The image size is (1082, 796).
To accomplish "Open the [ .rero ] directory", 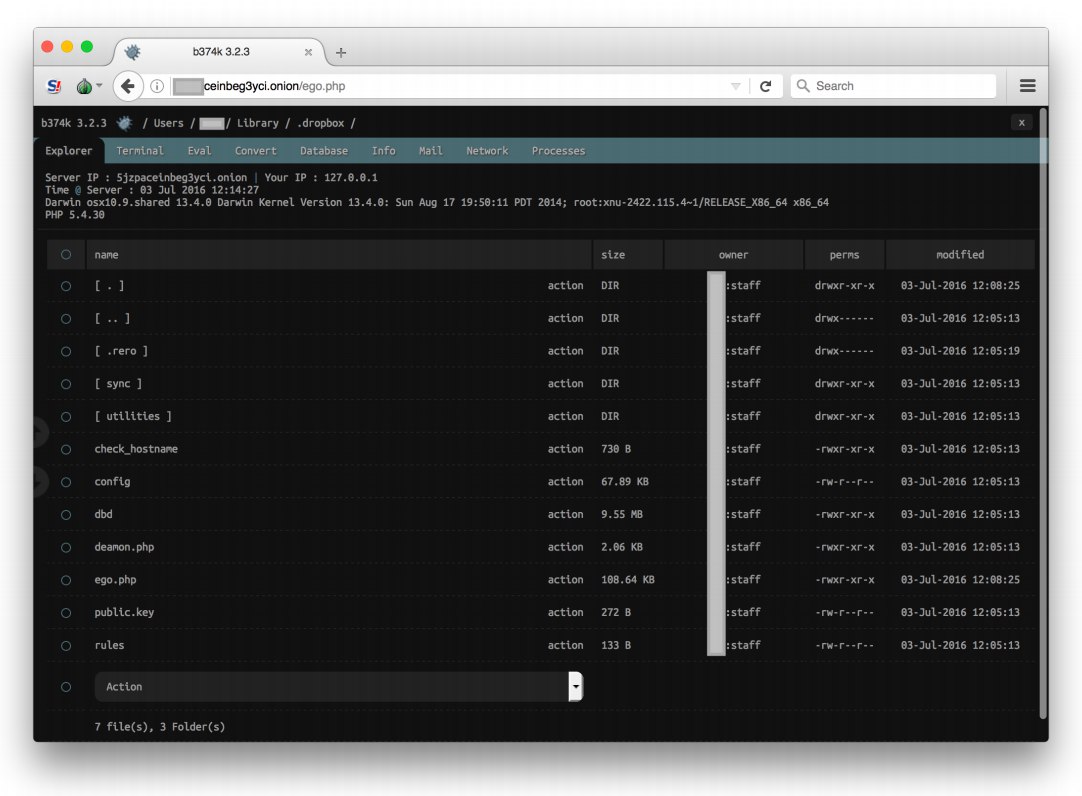I will coord(121,351).
